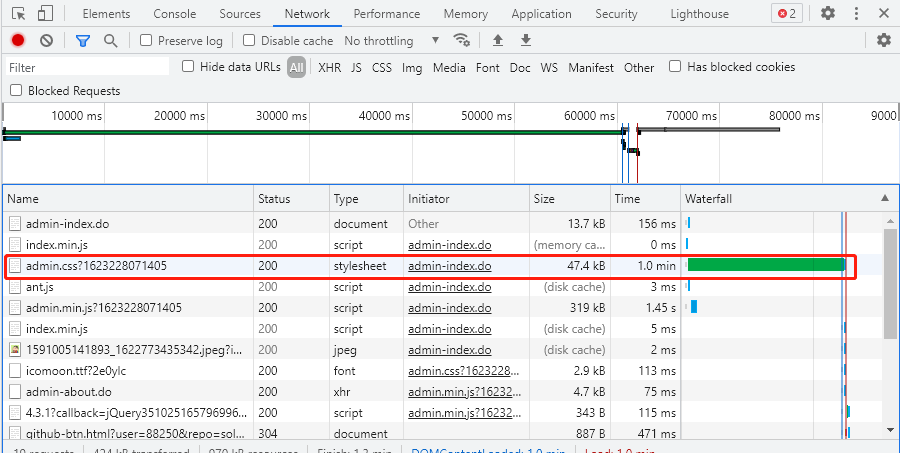Toggle the funnel filter icon
Screen dimensions: 900x453
click(83, 41)
